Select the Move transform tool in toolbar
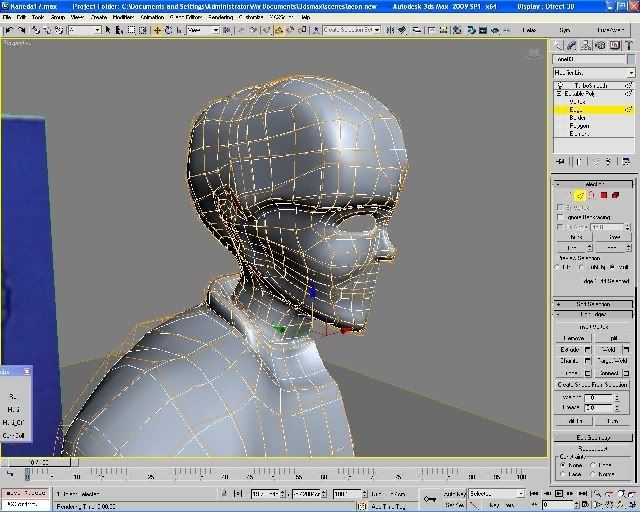 coord(156,30)
